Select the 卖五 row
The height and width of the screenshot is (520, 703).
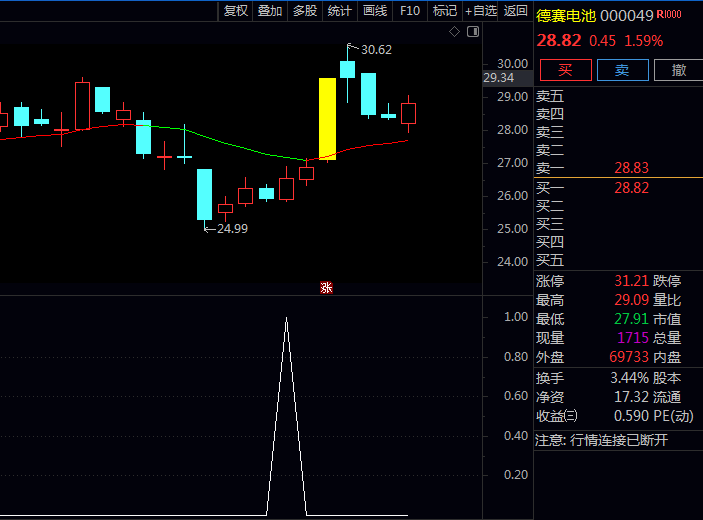[x=618, y=96]
